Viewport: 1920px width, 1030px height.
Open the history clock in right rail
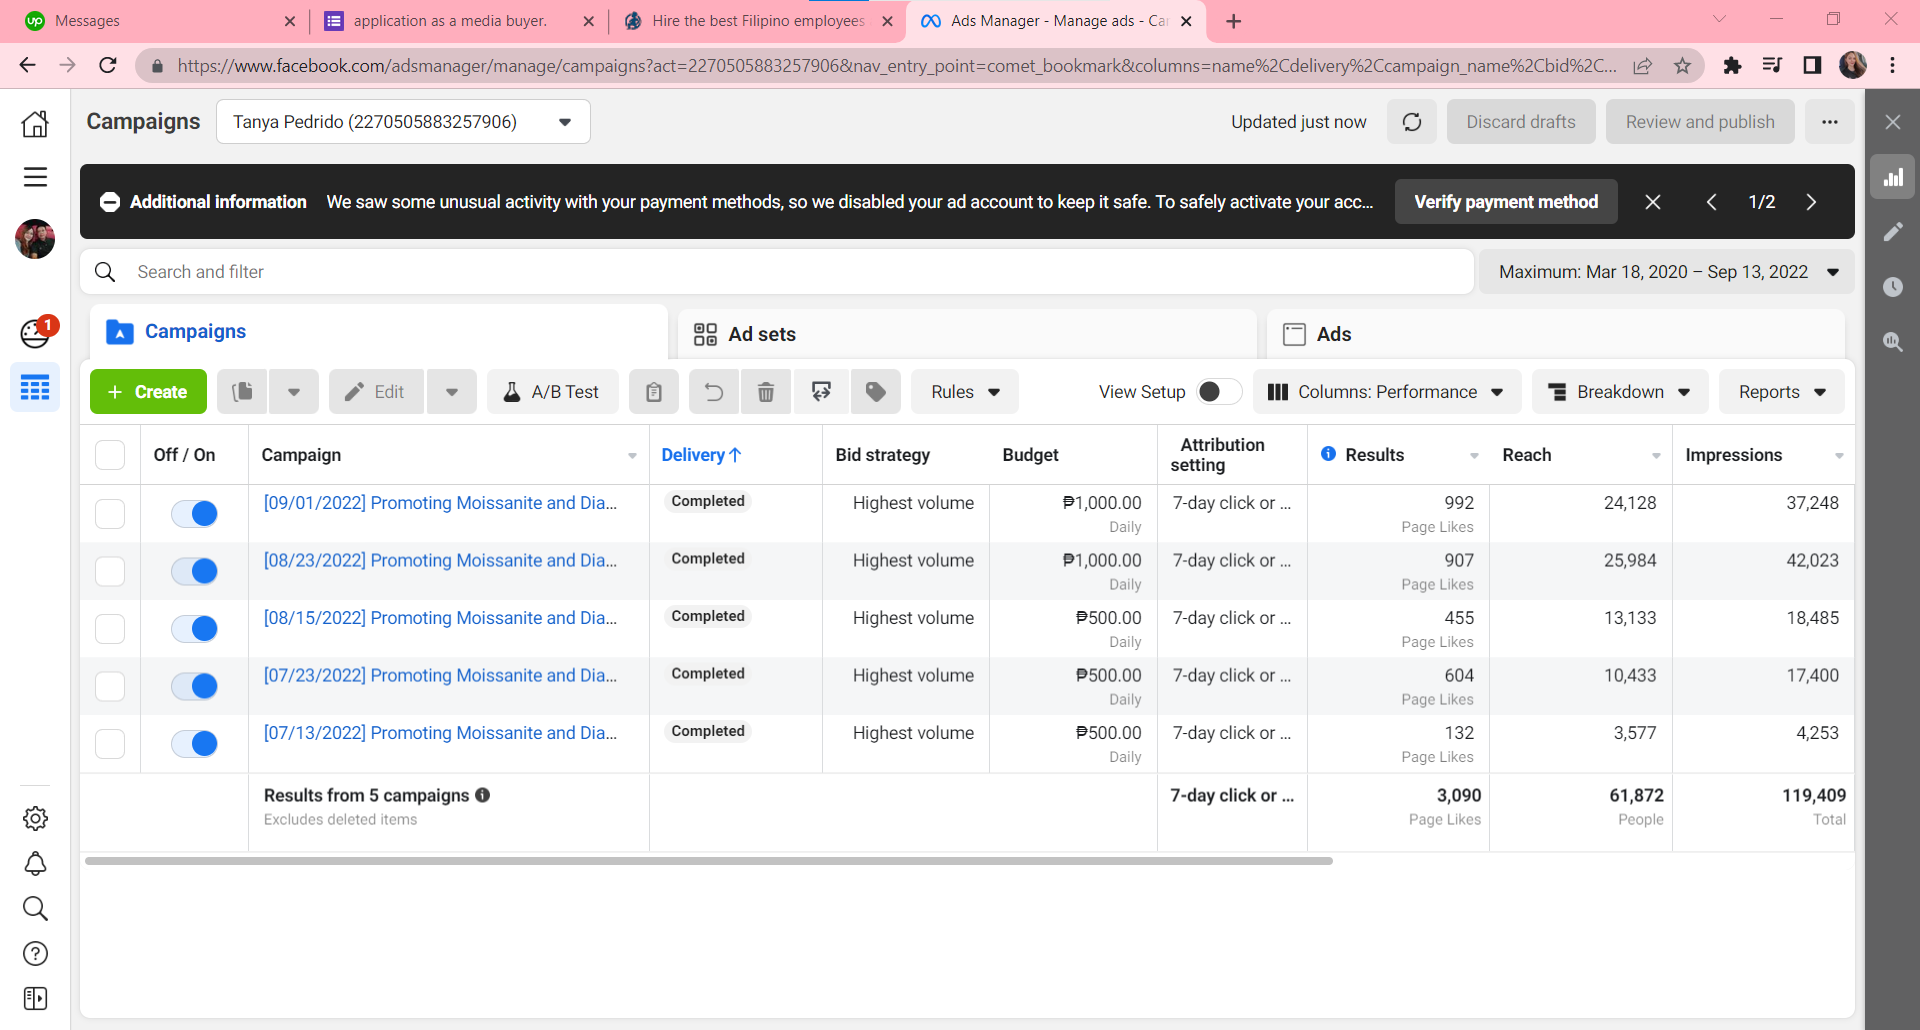[1893, 287]
